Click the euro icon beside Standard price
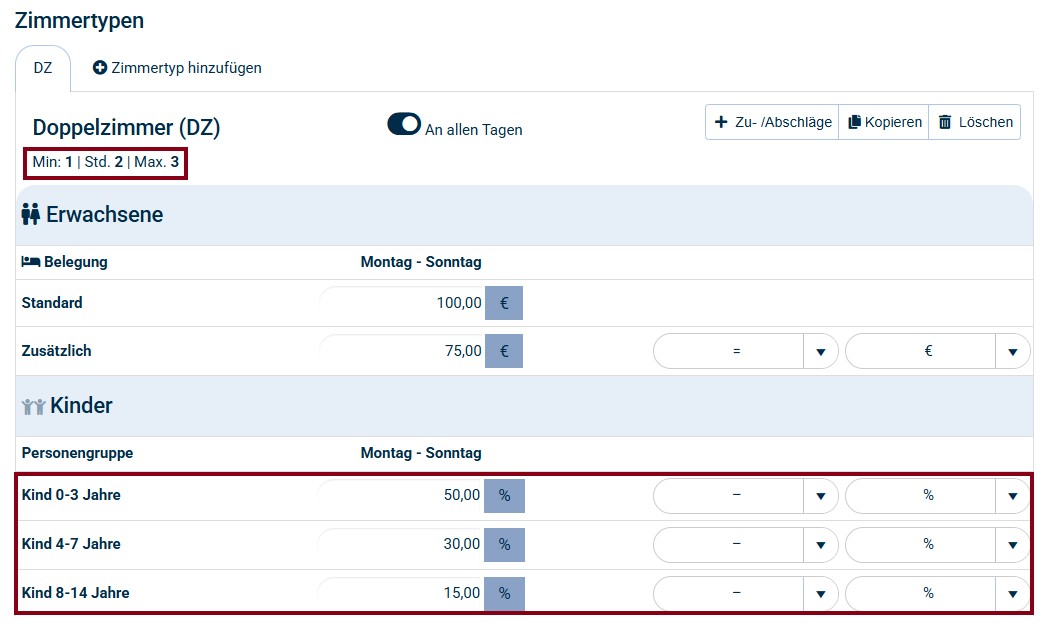Image resolution: width=1050 pixels, height=625 pixels. pos(504,303)
